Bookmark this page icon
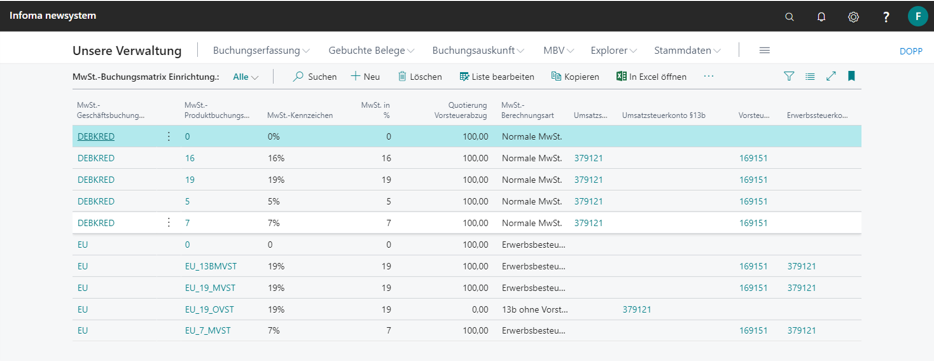 click(851, 76)
